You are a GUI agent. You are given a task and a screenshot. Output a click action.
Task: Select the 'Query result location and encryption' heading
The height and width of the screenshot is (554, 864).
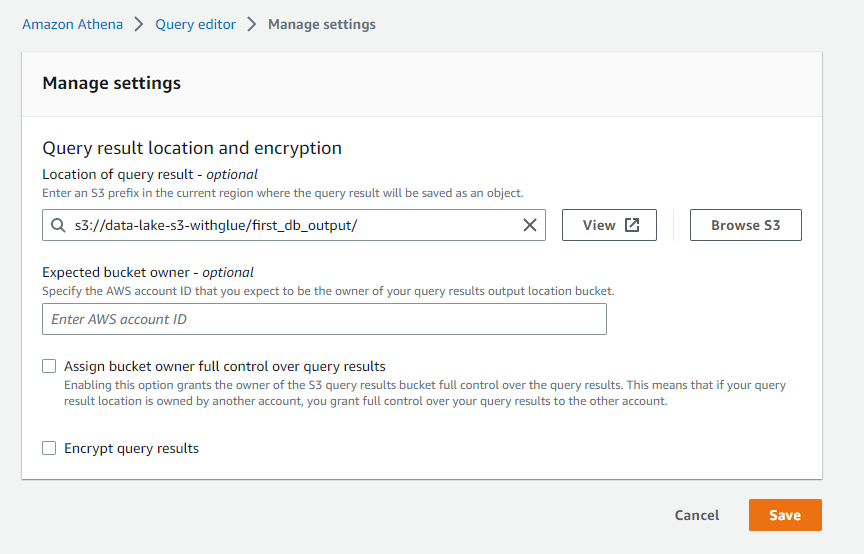coord(192,148)
